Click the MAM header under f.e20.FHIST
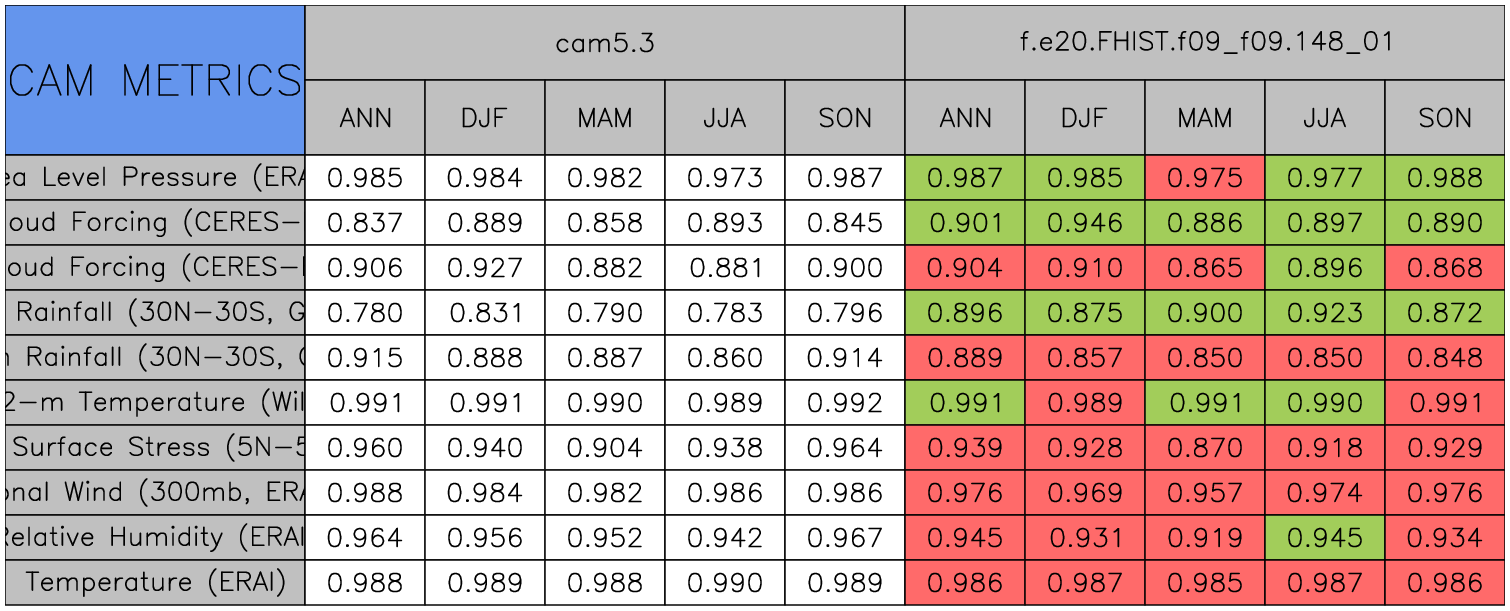The image size is (1510, 611). tap(1205, 118)
